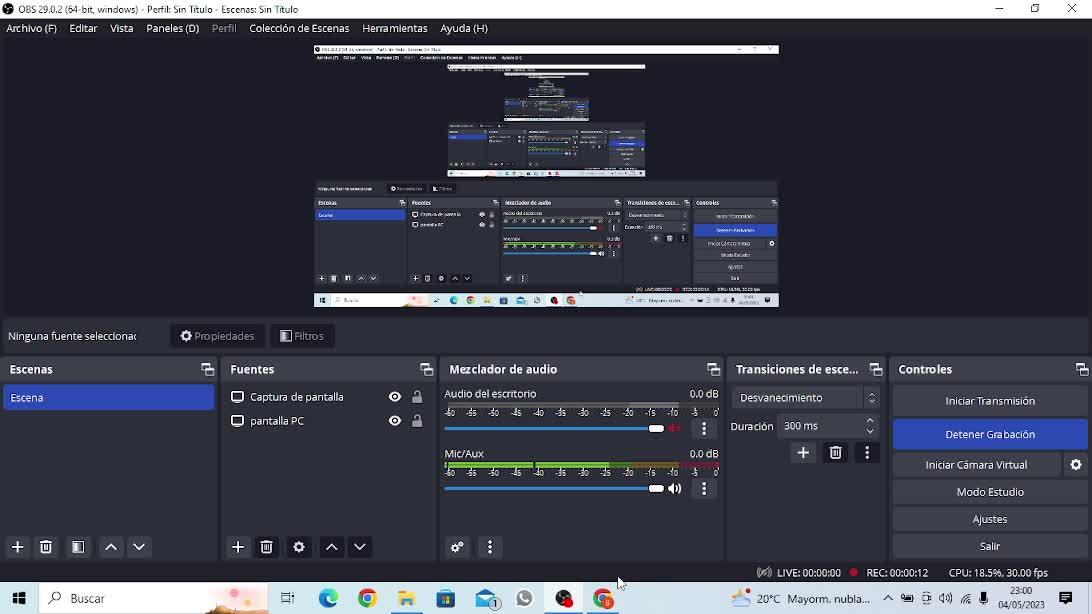Increase Duración value with up arrow
The image size is (1092, 614).
click(x=870, y=421)
